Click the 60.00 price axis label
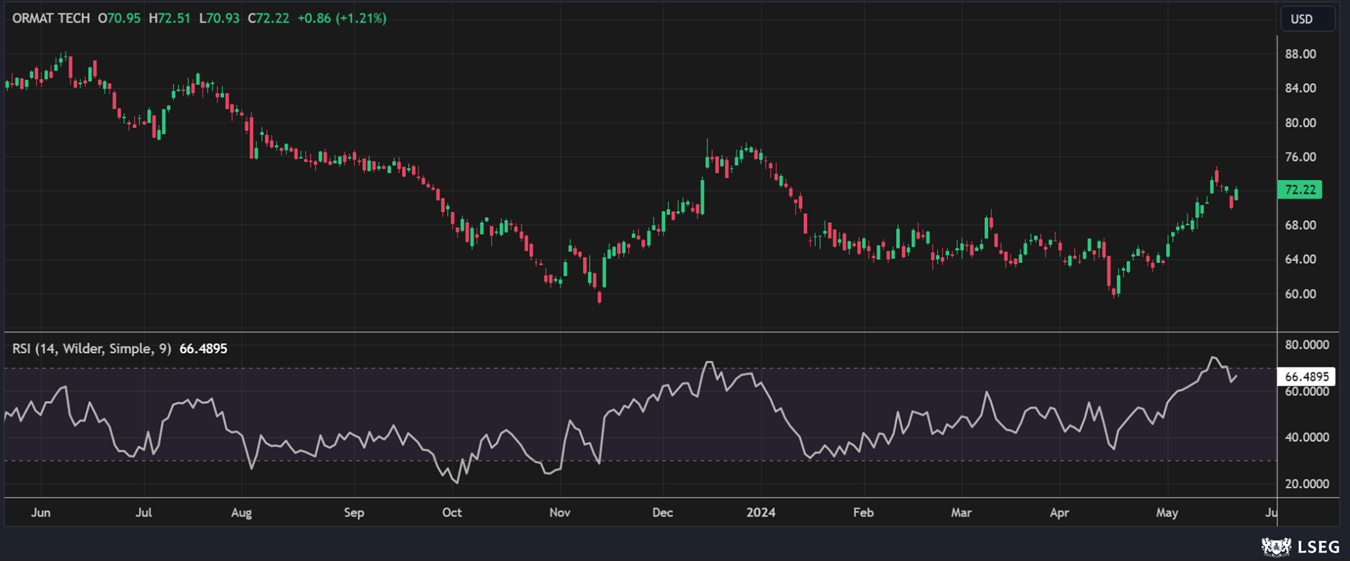The width and height of the screenshot is (1350, 561). click(x=1300, y=294)
